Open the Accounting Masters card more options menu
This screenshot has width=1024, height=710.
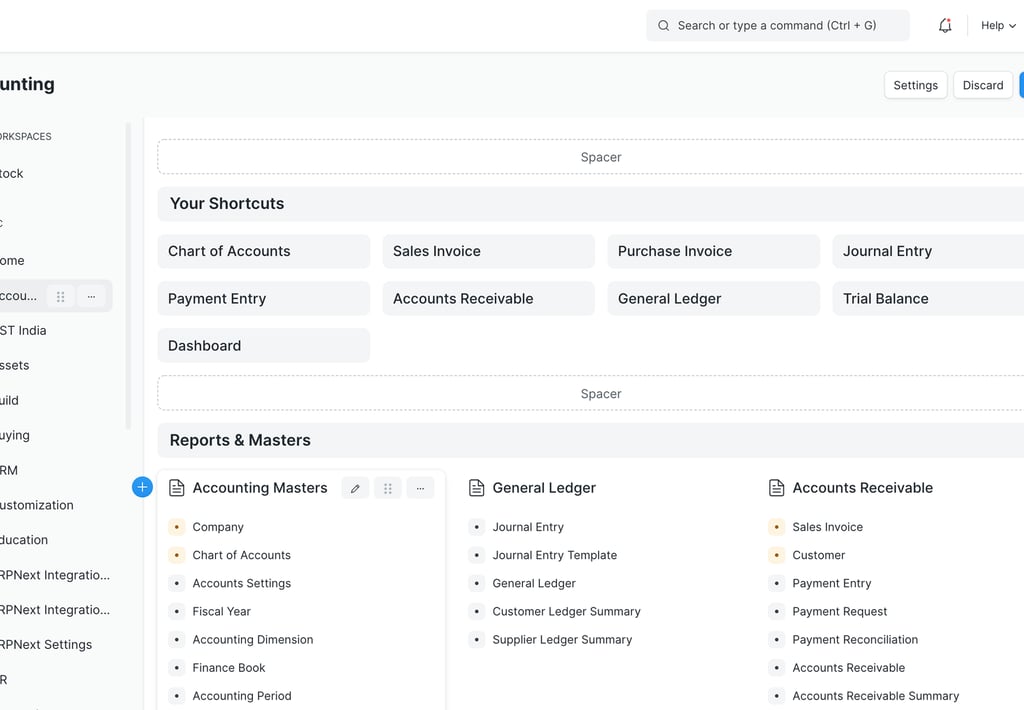420,488
